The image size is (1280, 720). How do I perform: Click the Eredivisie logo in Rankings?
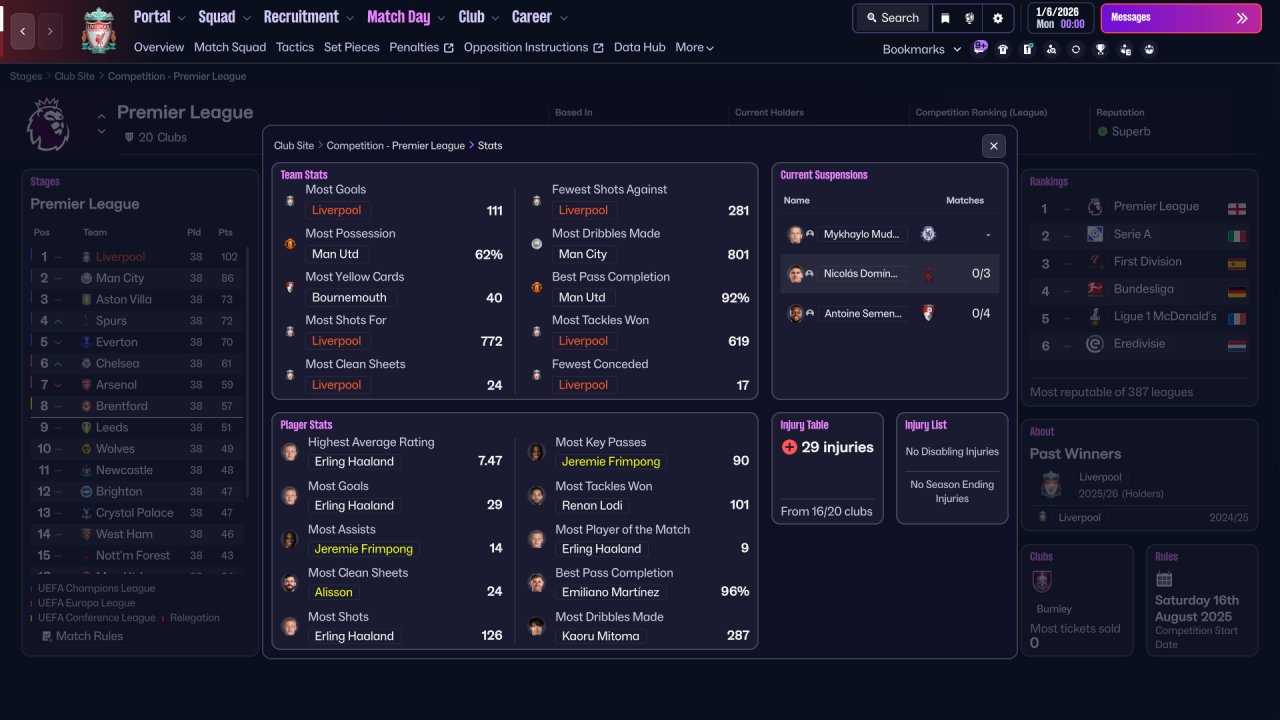tap(1095, 344)
